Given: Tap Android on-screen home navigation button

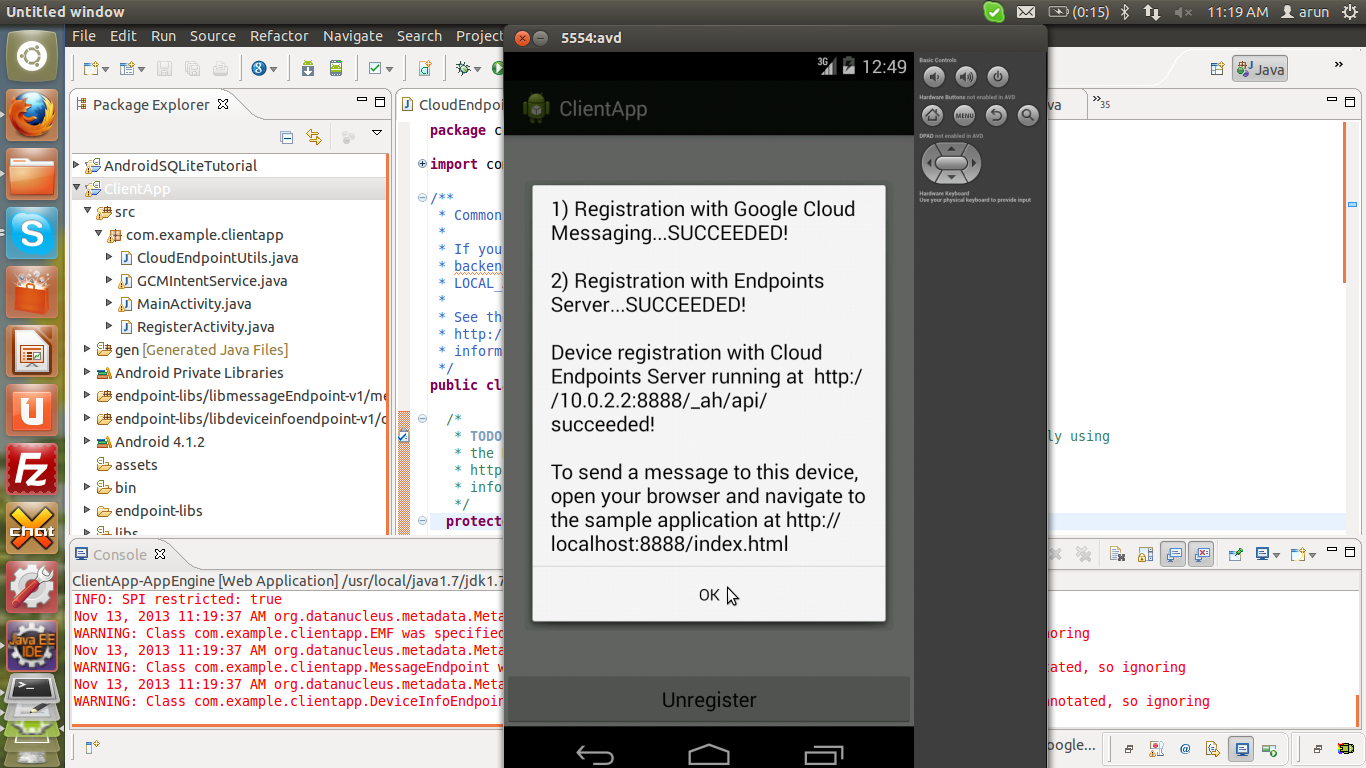Looking at the screenshot, I should [709, 754].
